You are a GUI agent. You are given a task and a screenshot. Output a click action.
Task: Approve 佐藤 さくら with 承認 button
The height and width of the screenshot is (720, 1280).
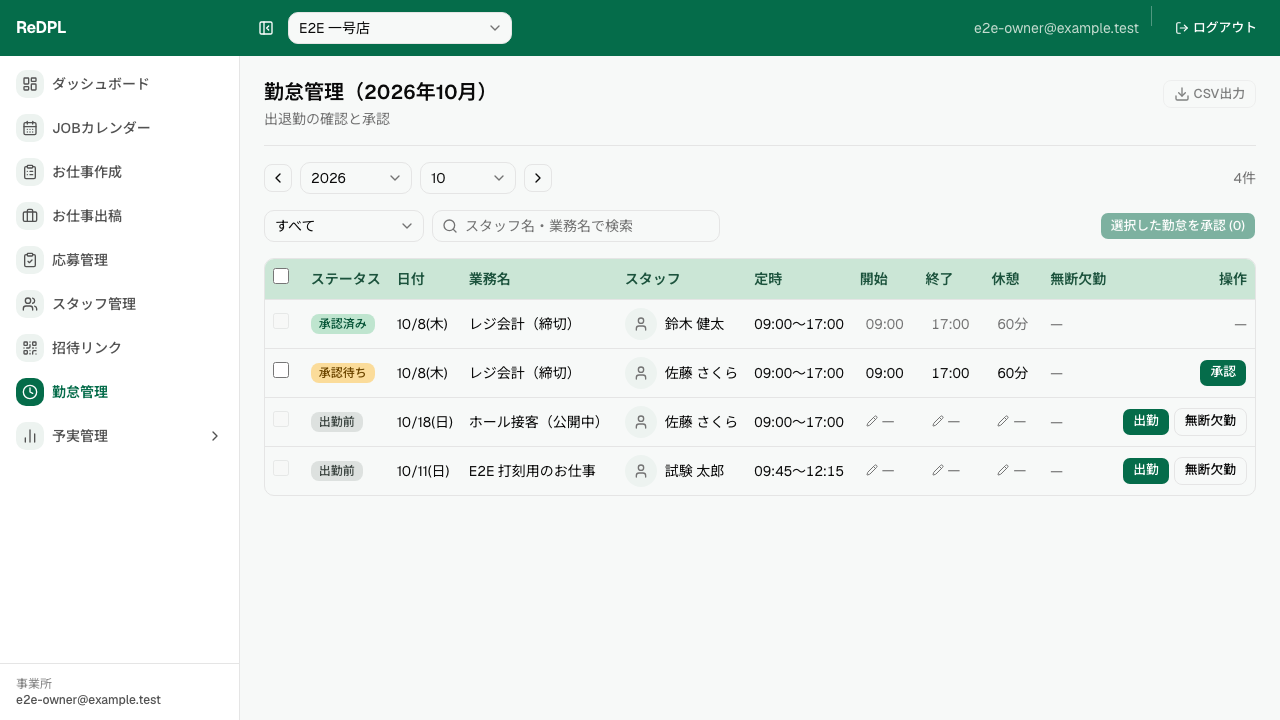[x=1223, y=372]
